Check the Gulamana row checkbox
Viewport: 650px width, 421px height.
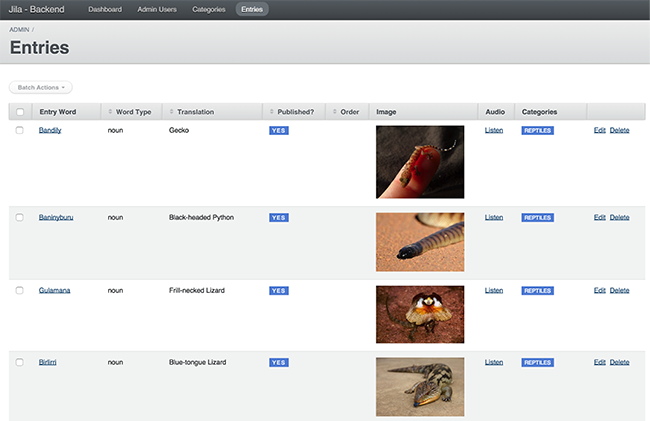(x=19, y=290)
